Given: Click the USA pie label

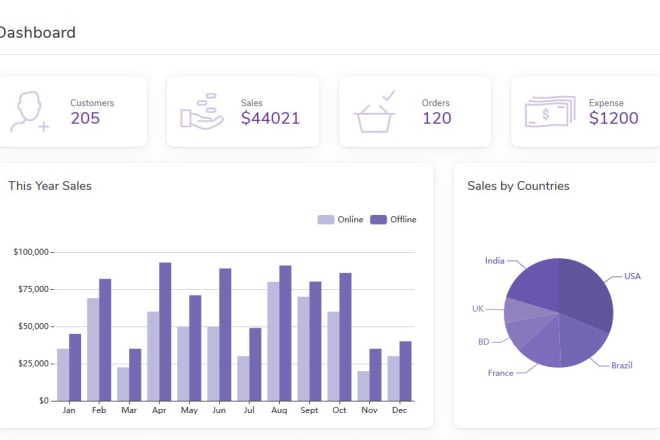Looking at the screenshot, I should click(632, 276).
